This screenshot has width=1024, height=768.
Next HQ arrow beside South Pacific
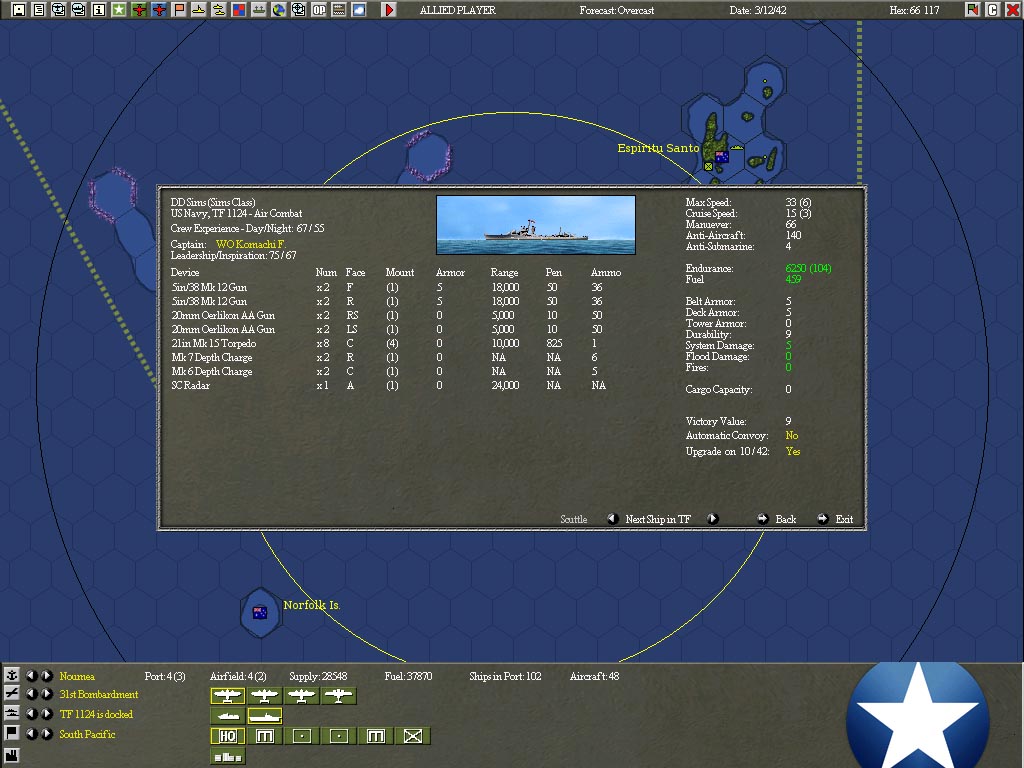pyautogui.click(x=47, y=733)
